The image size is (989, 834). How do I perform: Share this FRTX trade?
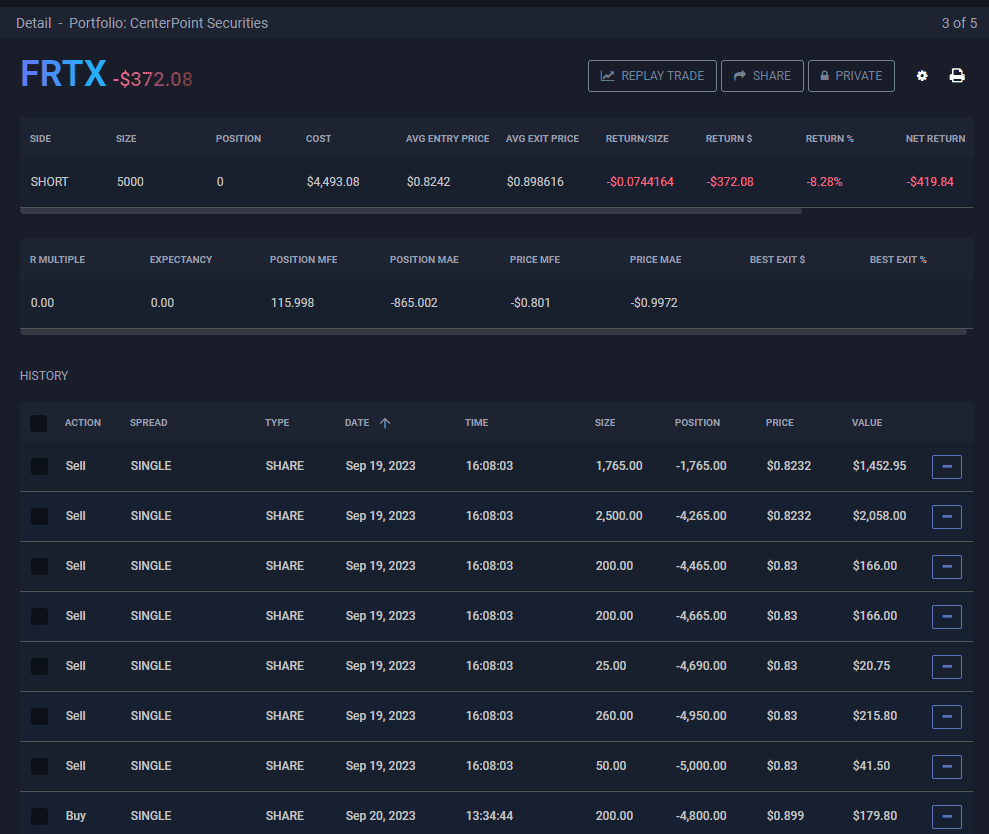pos(762,76)
